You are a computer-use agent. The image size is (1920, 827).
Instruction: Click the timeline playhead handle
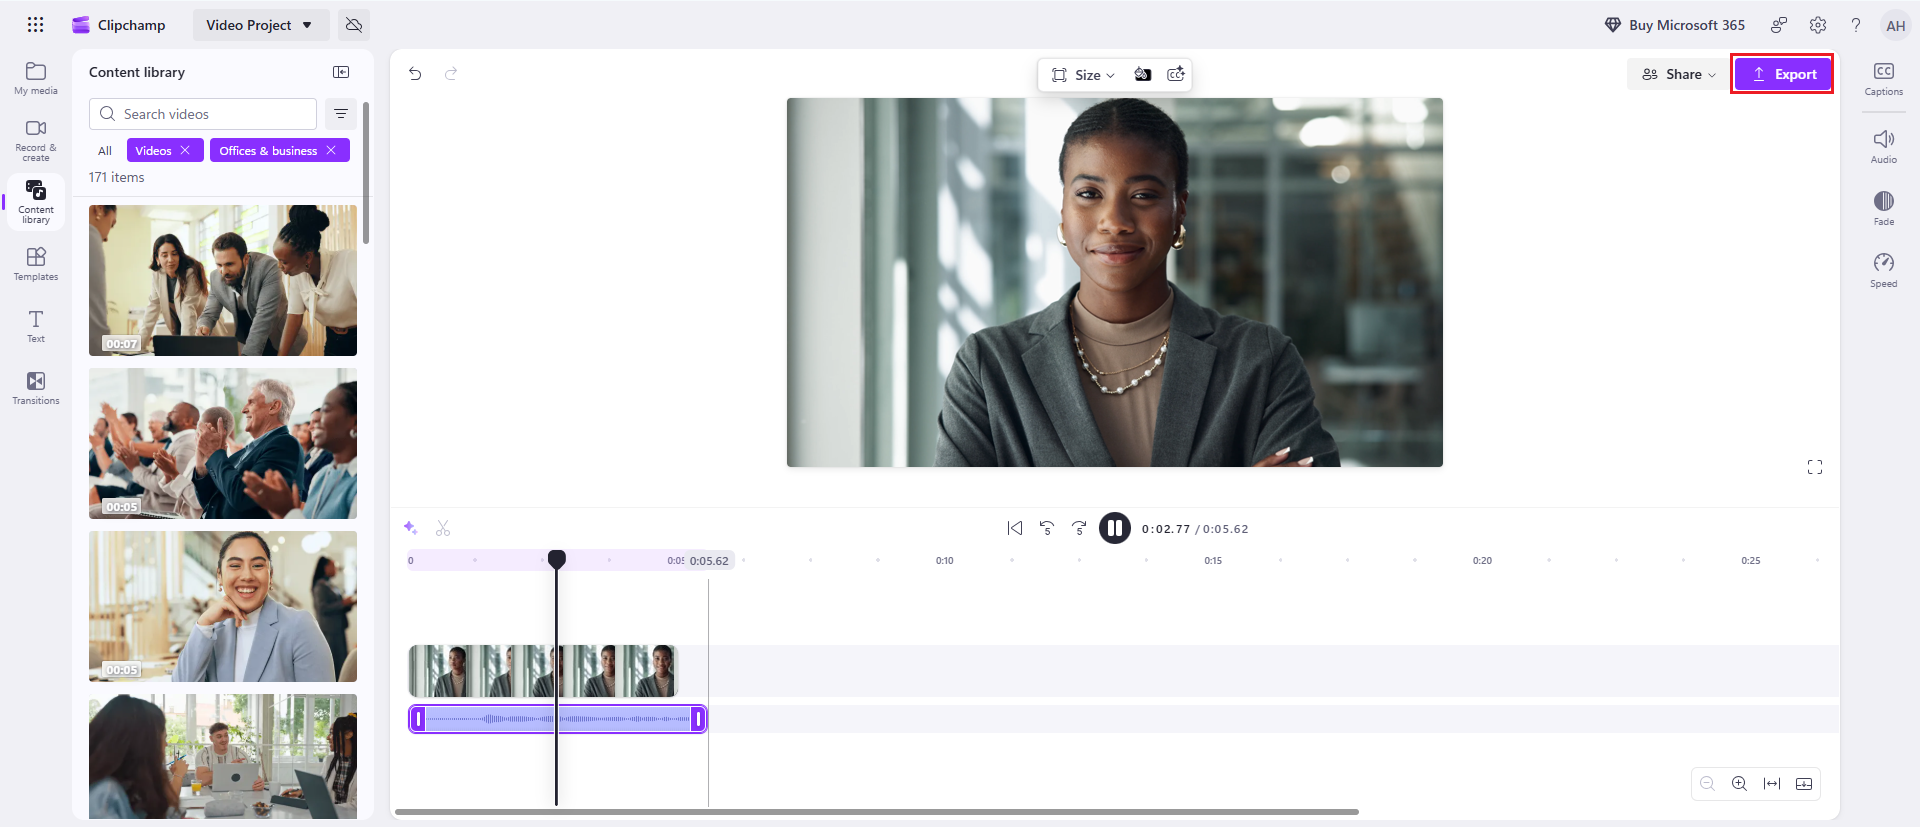557,559
